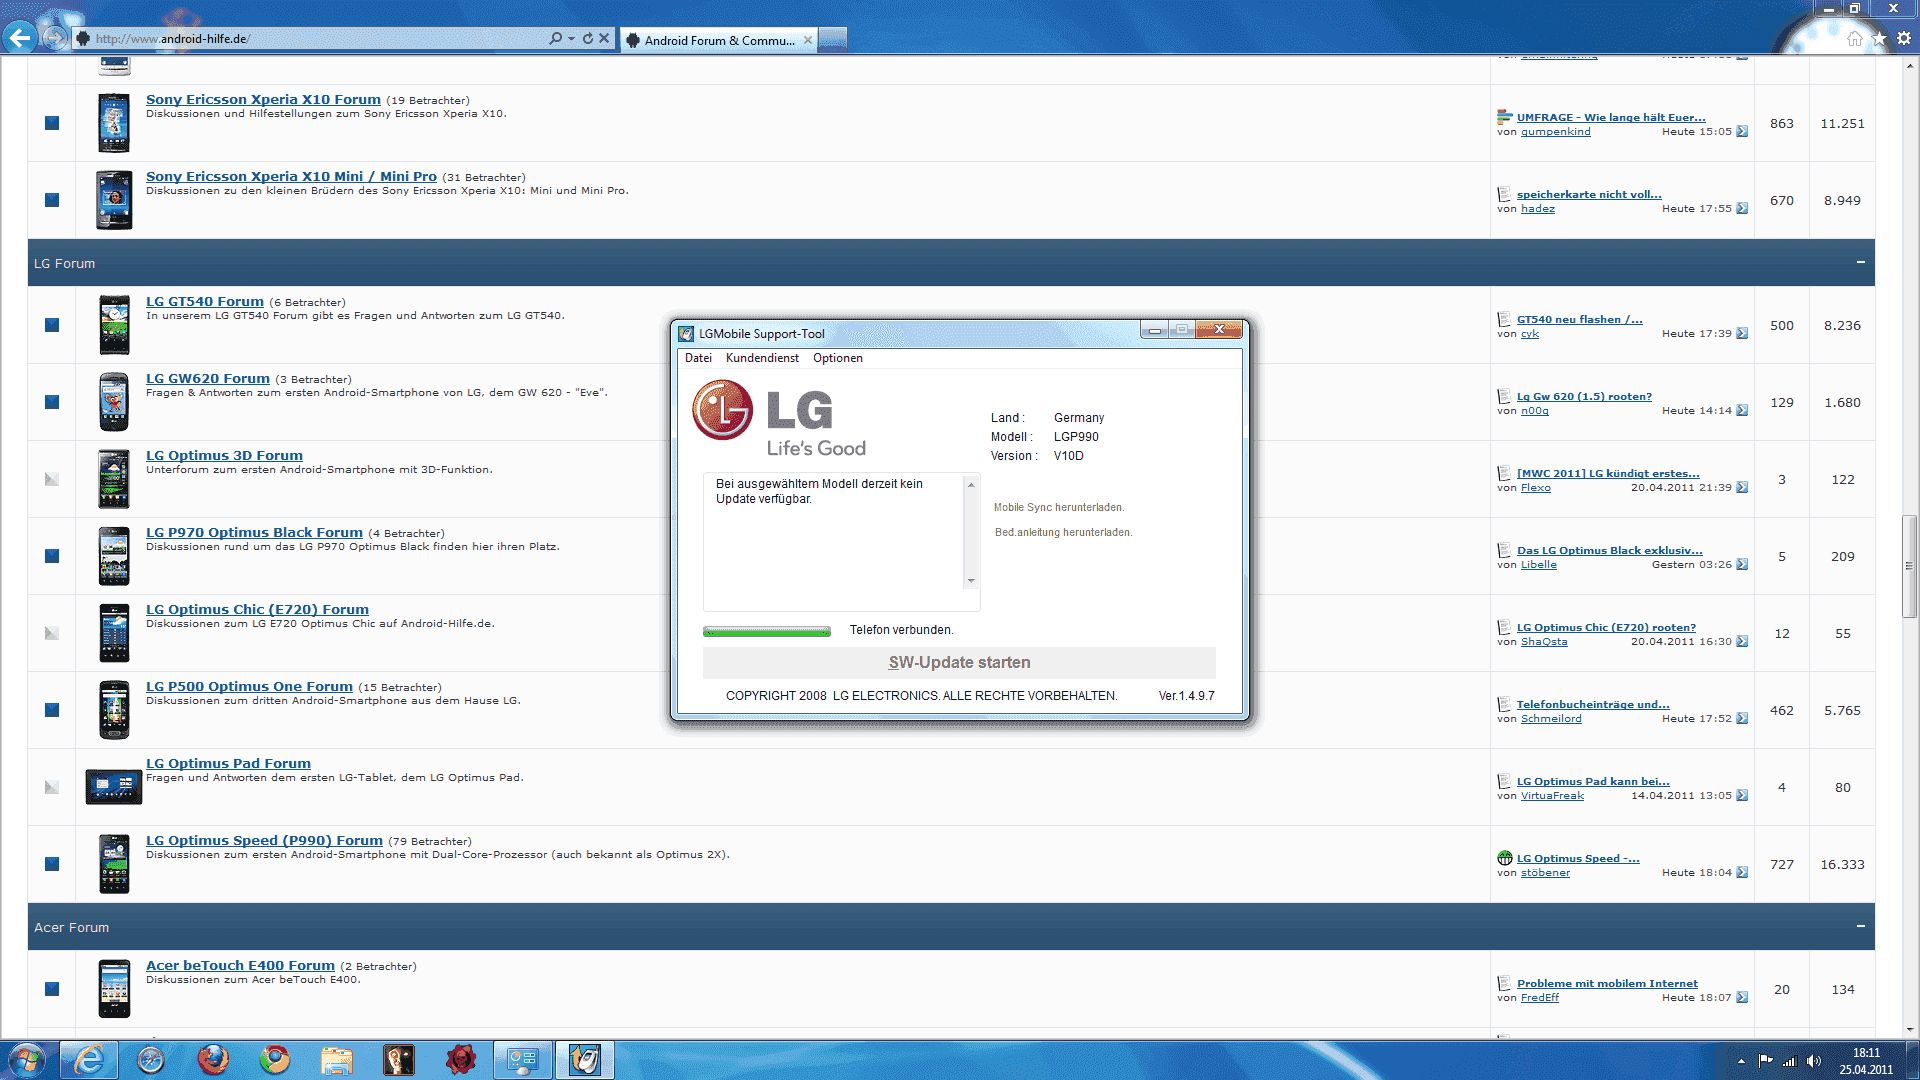Click the Action Center flag tray icon
Screen dimensions: 1920x1080
[1766, 1061]
